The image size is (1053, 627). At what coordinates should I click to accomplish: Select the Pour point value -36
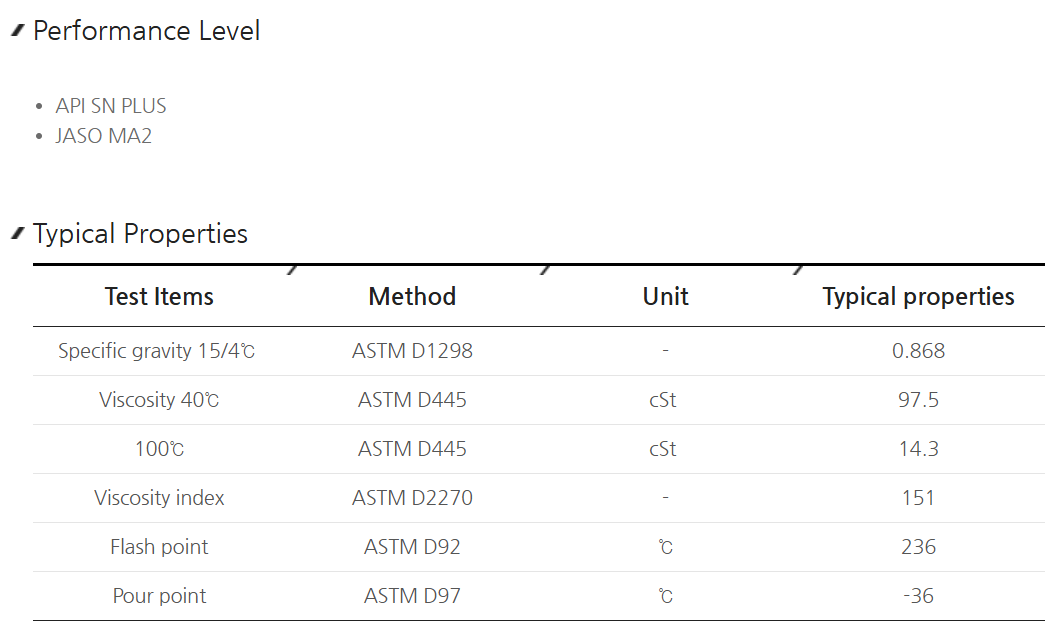pyautogui.click(x=919, y=596)
